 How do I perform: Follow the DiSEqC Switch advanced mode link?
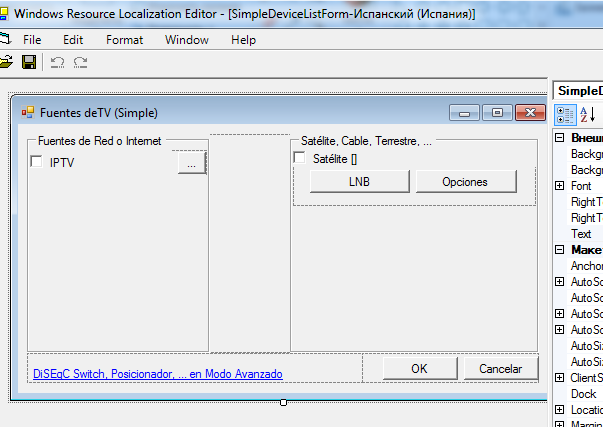157,374
